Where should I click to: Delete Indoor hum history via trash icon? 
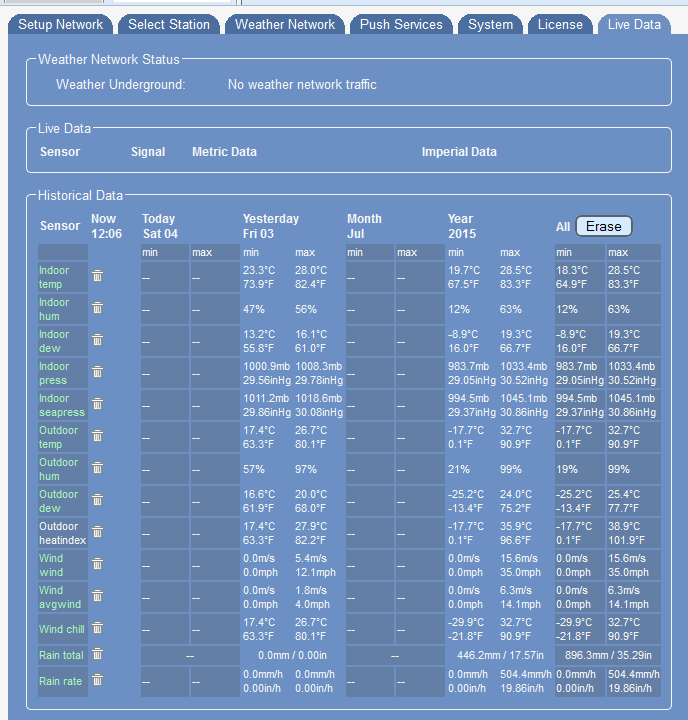pos(97,308)
